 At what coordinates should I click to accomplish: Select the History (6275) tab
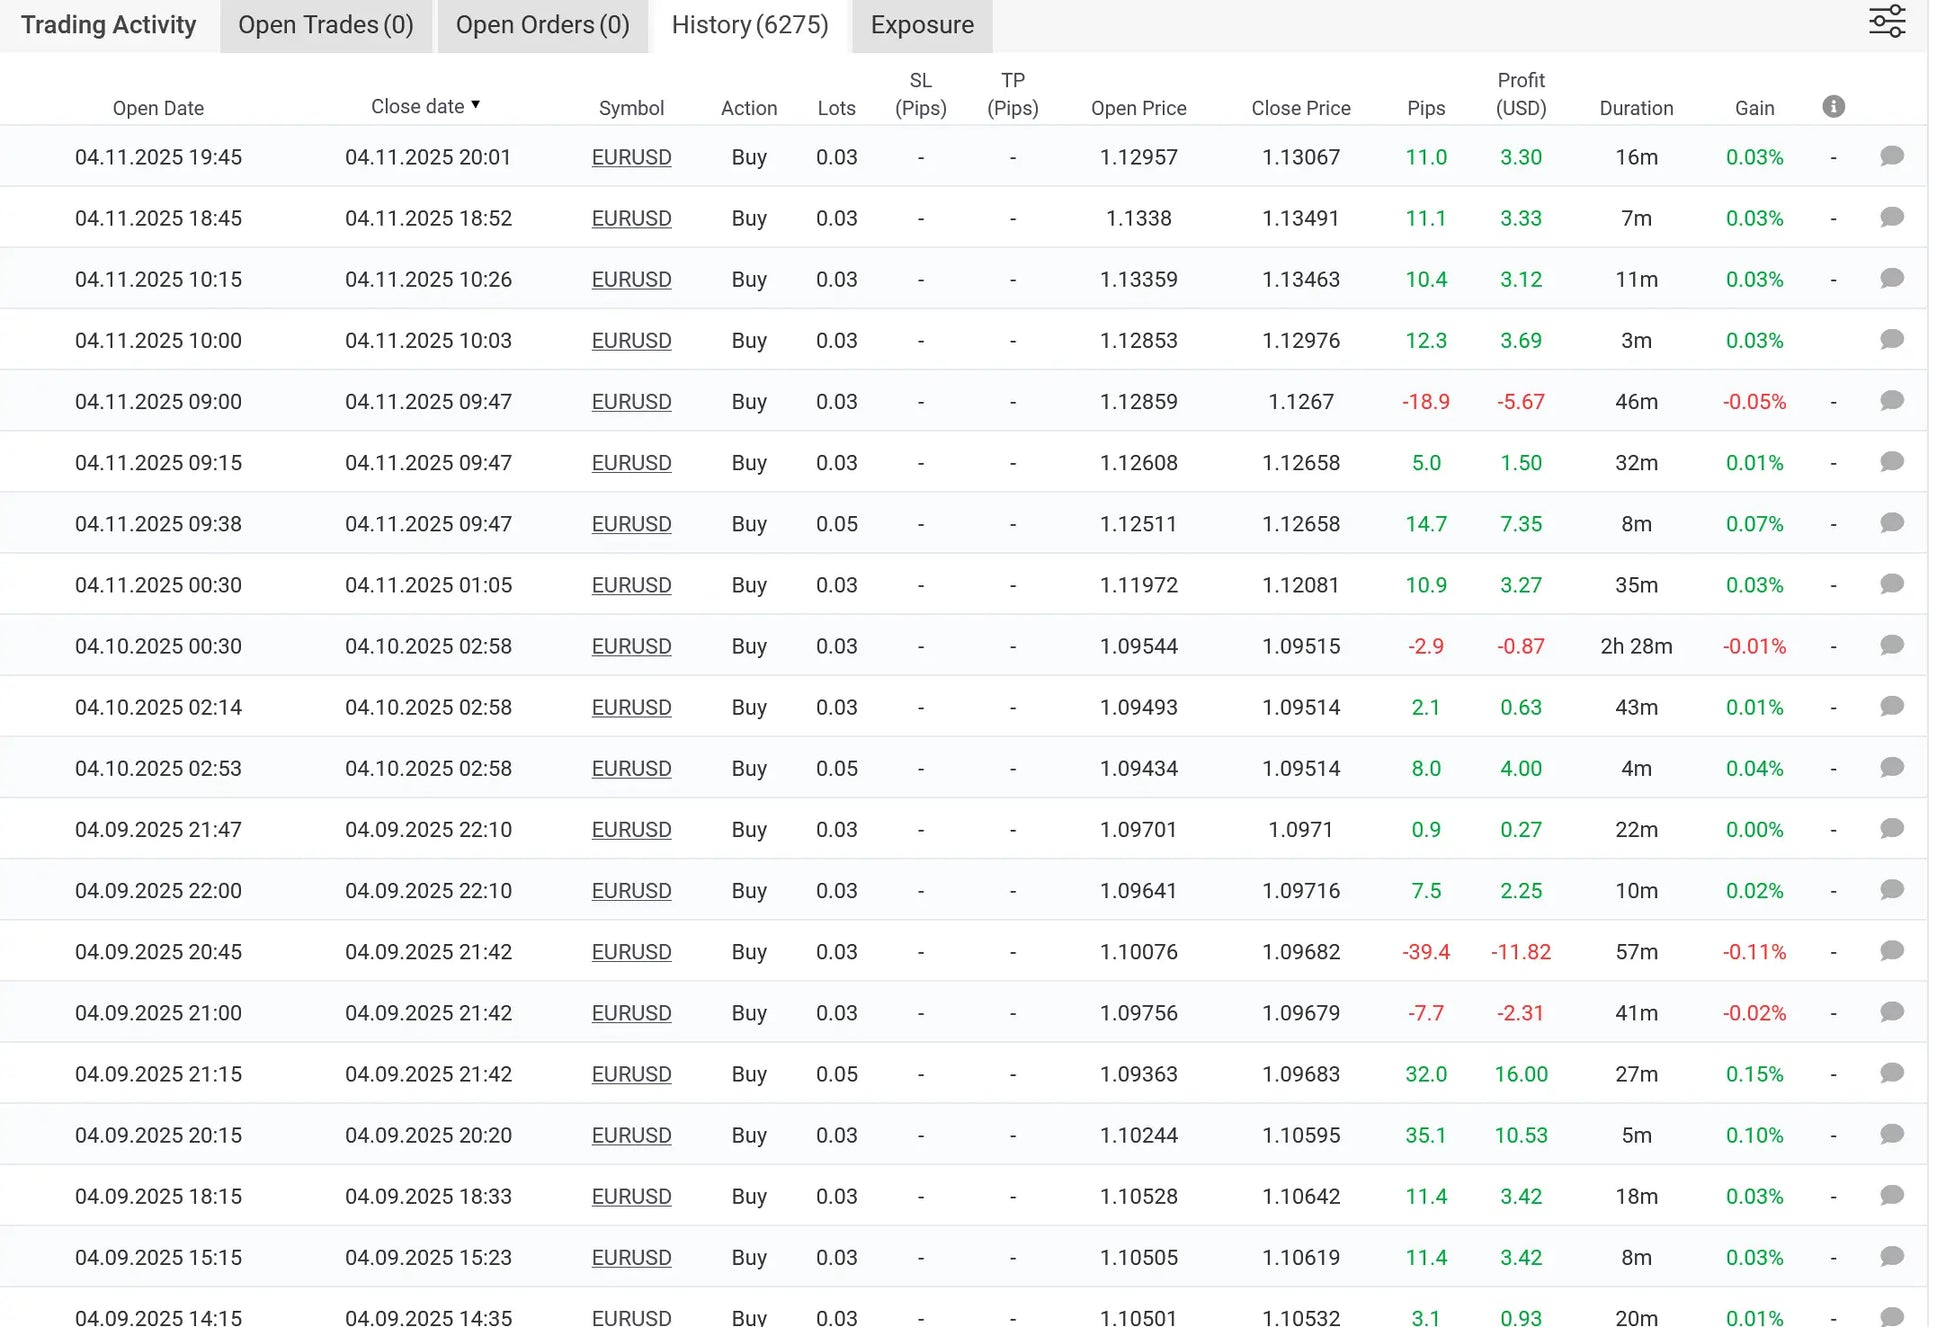coord(750,25)
